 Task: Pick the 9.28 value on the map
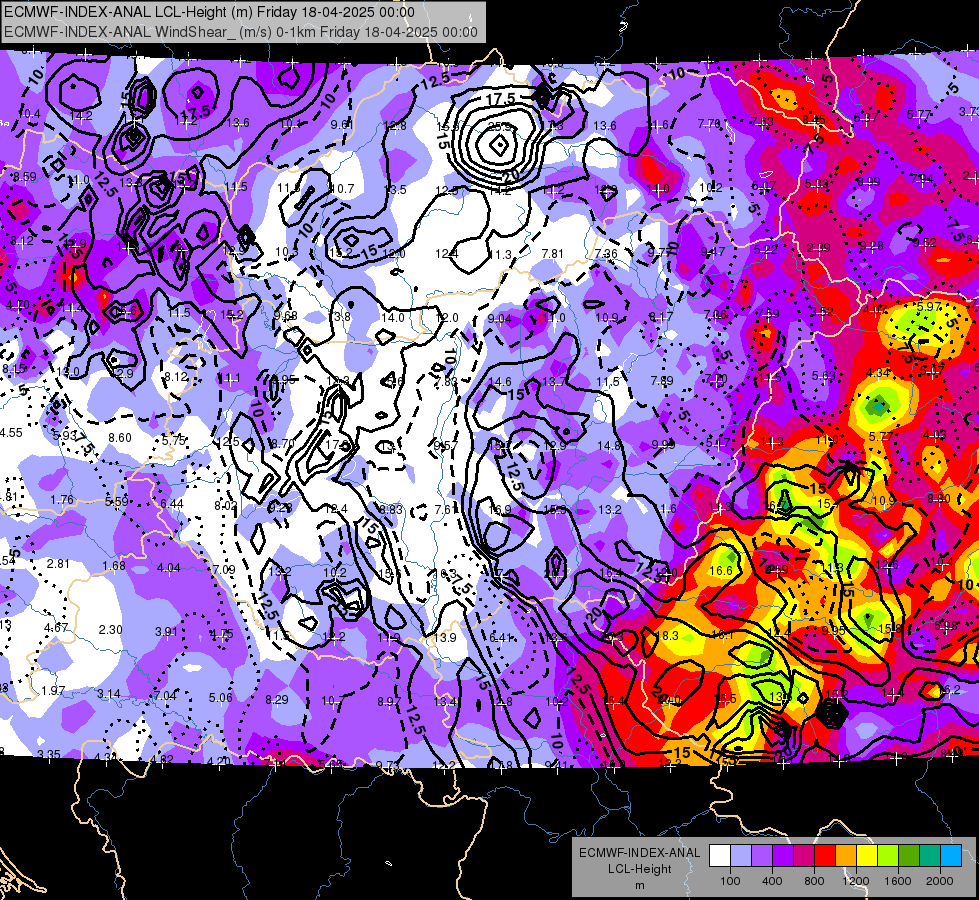871,246
